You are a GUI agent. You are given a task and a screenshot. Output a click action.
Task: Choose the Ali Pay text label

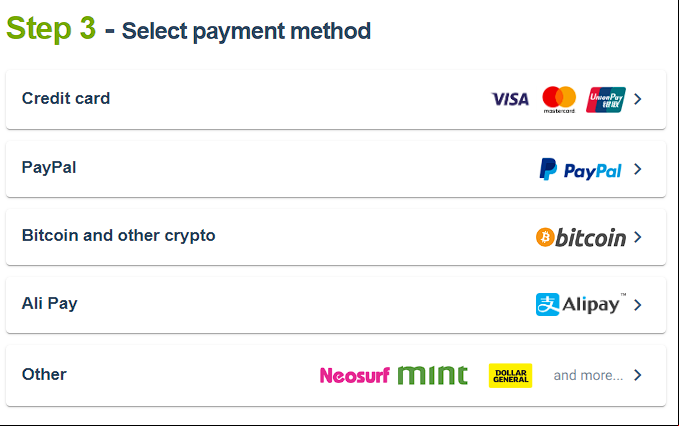(x=50, y=303)
